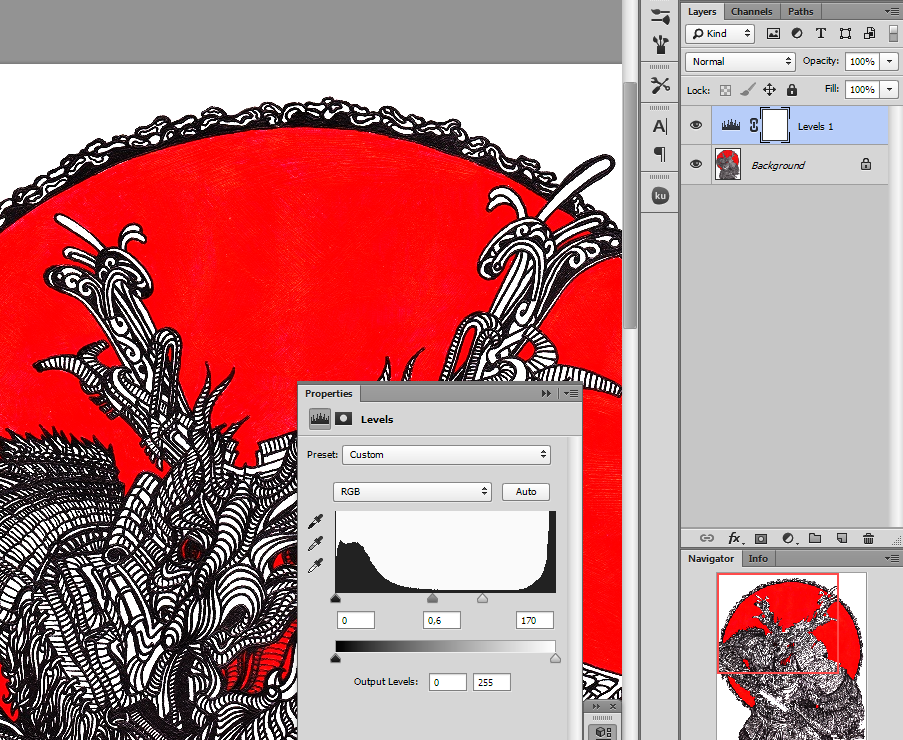Viewport: 903px width, 740px height.
Task: Toggle lock position
Action: click(769, 90)
